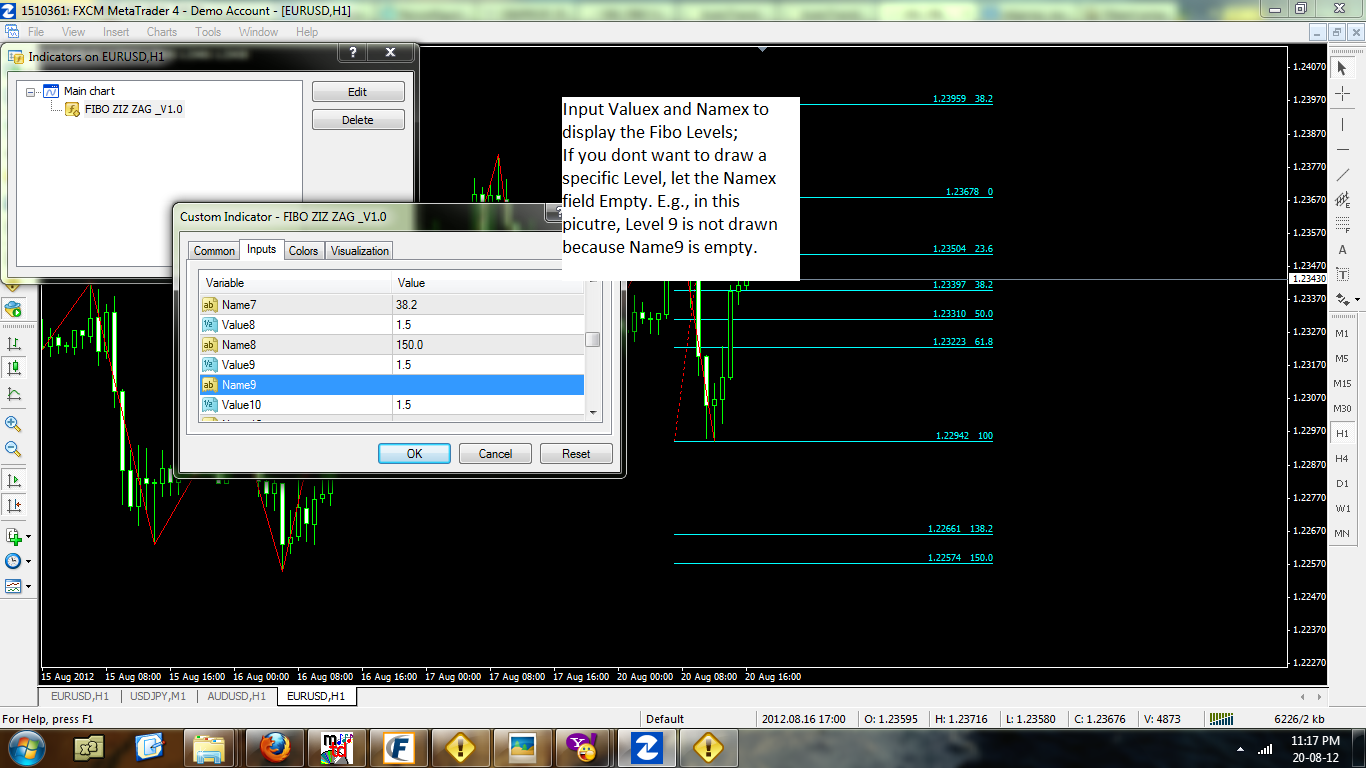Switch to the Colors tab
Image resolution: width=1366 pixels, height=768 pixels.
pyautogui.click(x=303, y=251)
